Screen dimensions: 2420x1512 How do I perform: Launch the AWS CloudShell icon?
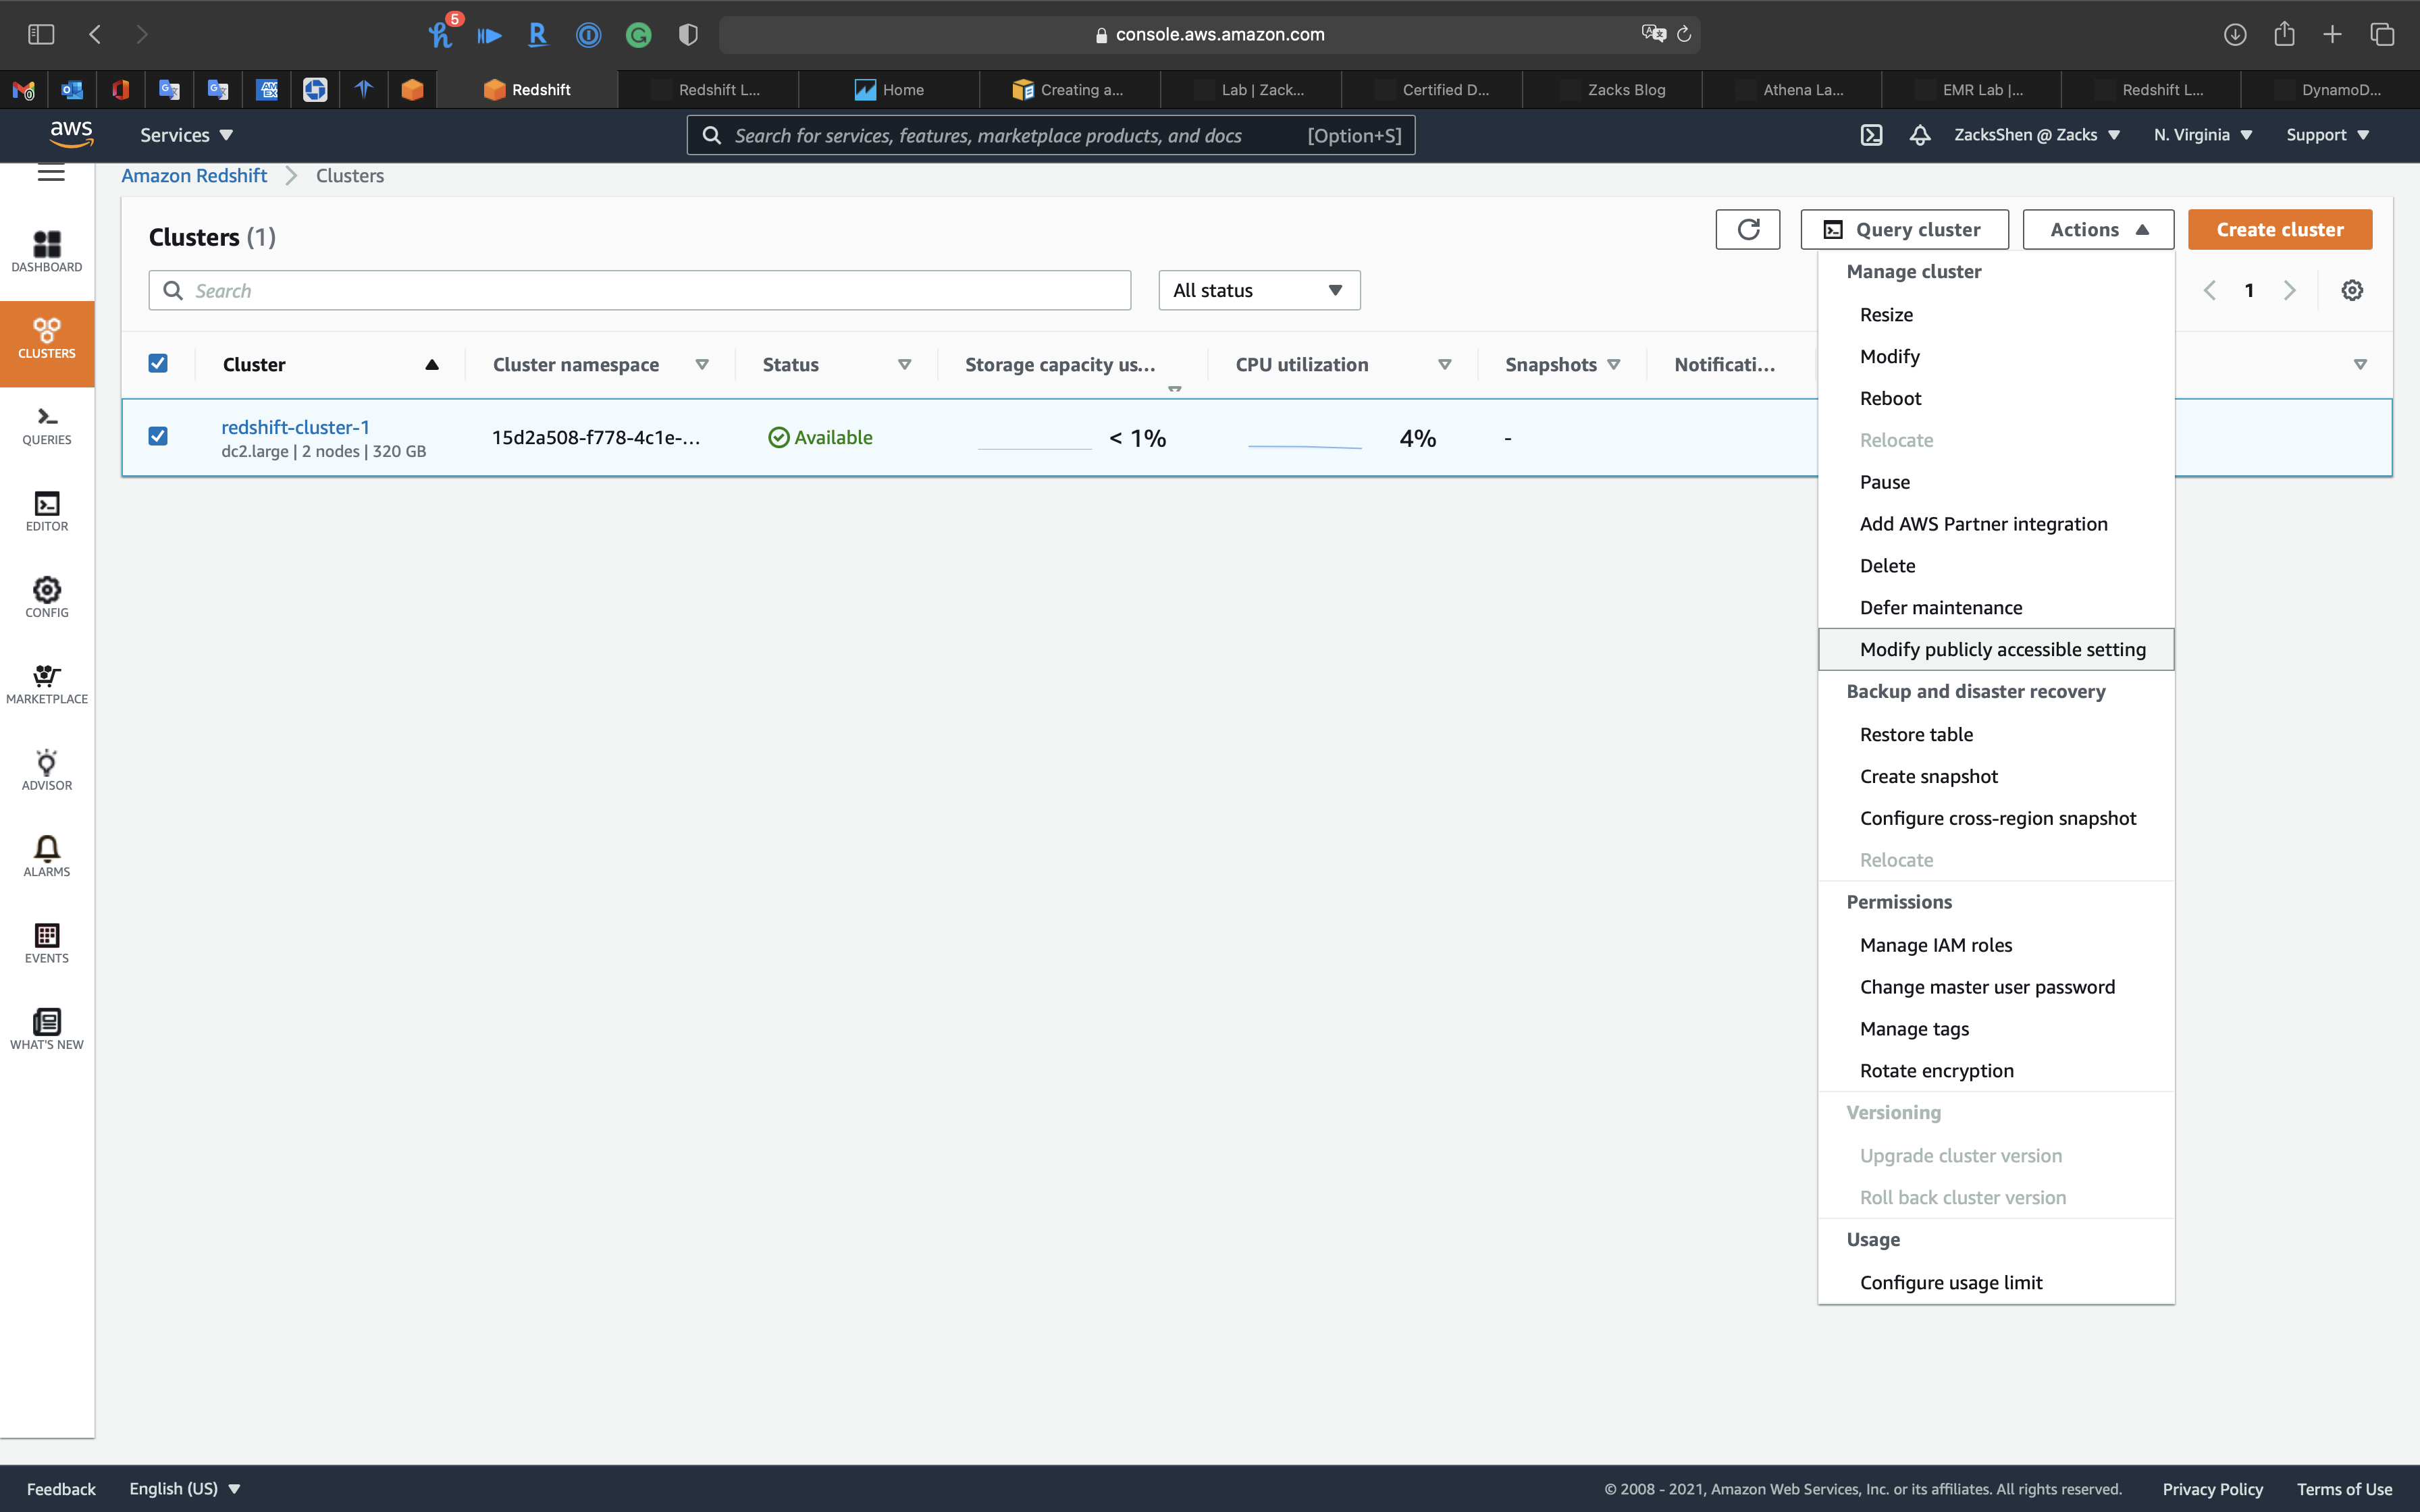point(1871,135)
